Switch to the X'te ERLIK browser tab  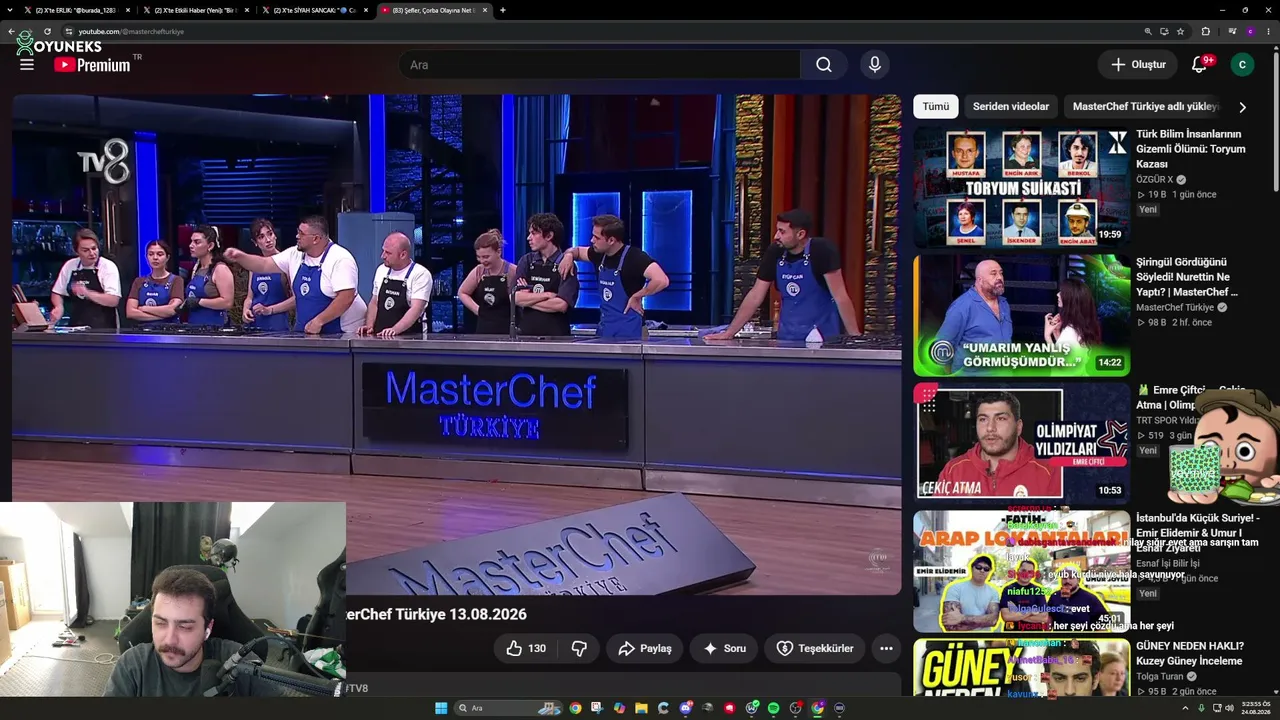[x=75, y=10]
